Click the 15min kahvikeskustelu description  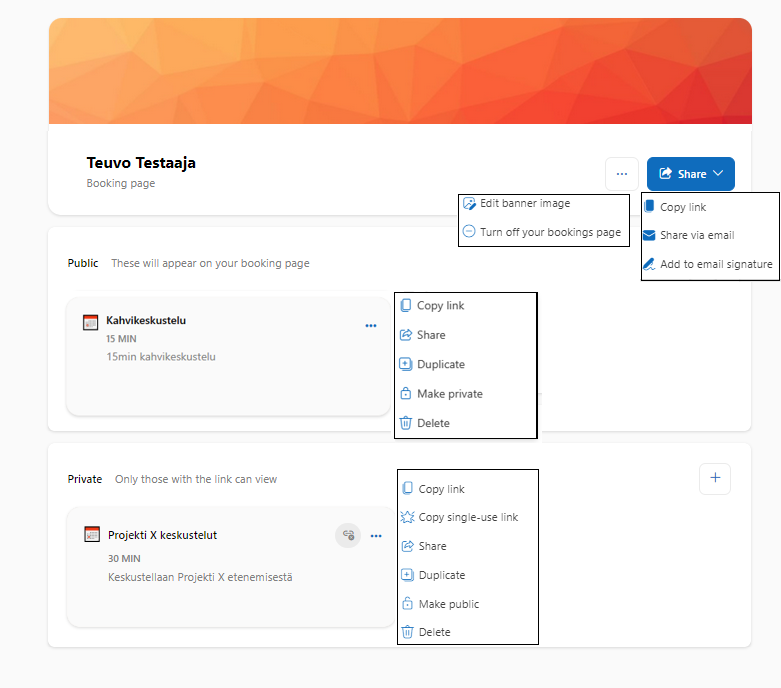pos(161,357)
